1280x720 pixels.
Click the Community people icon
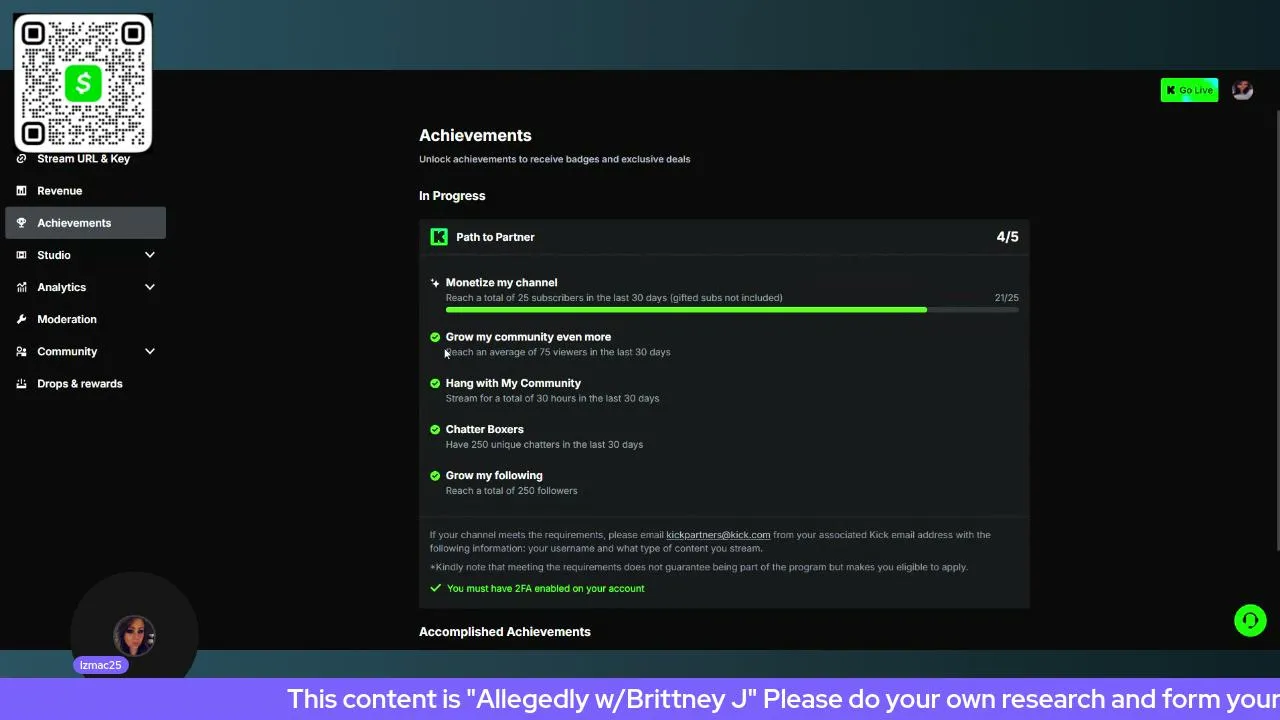click(21, 351)
